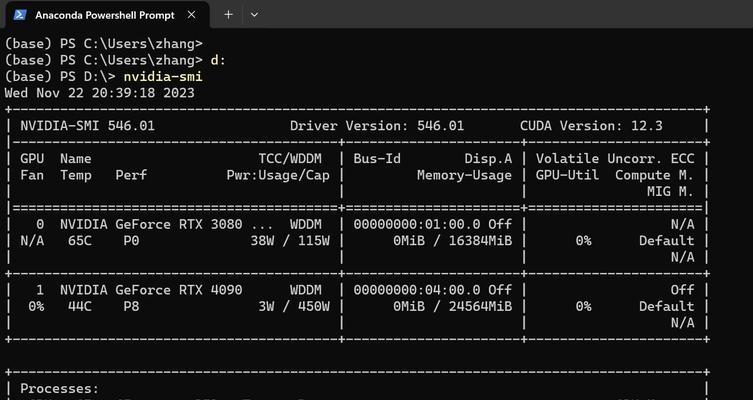Click the TCC/WDDM column header

click(x=290, y=158)
